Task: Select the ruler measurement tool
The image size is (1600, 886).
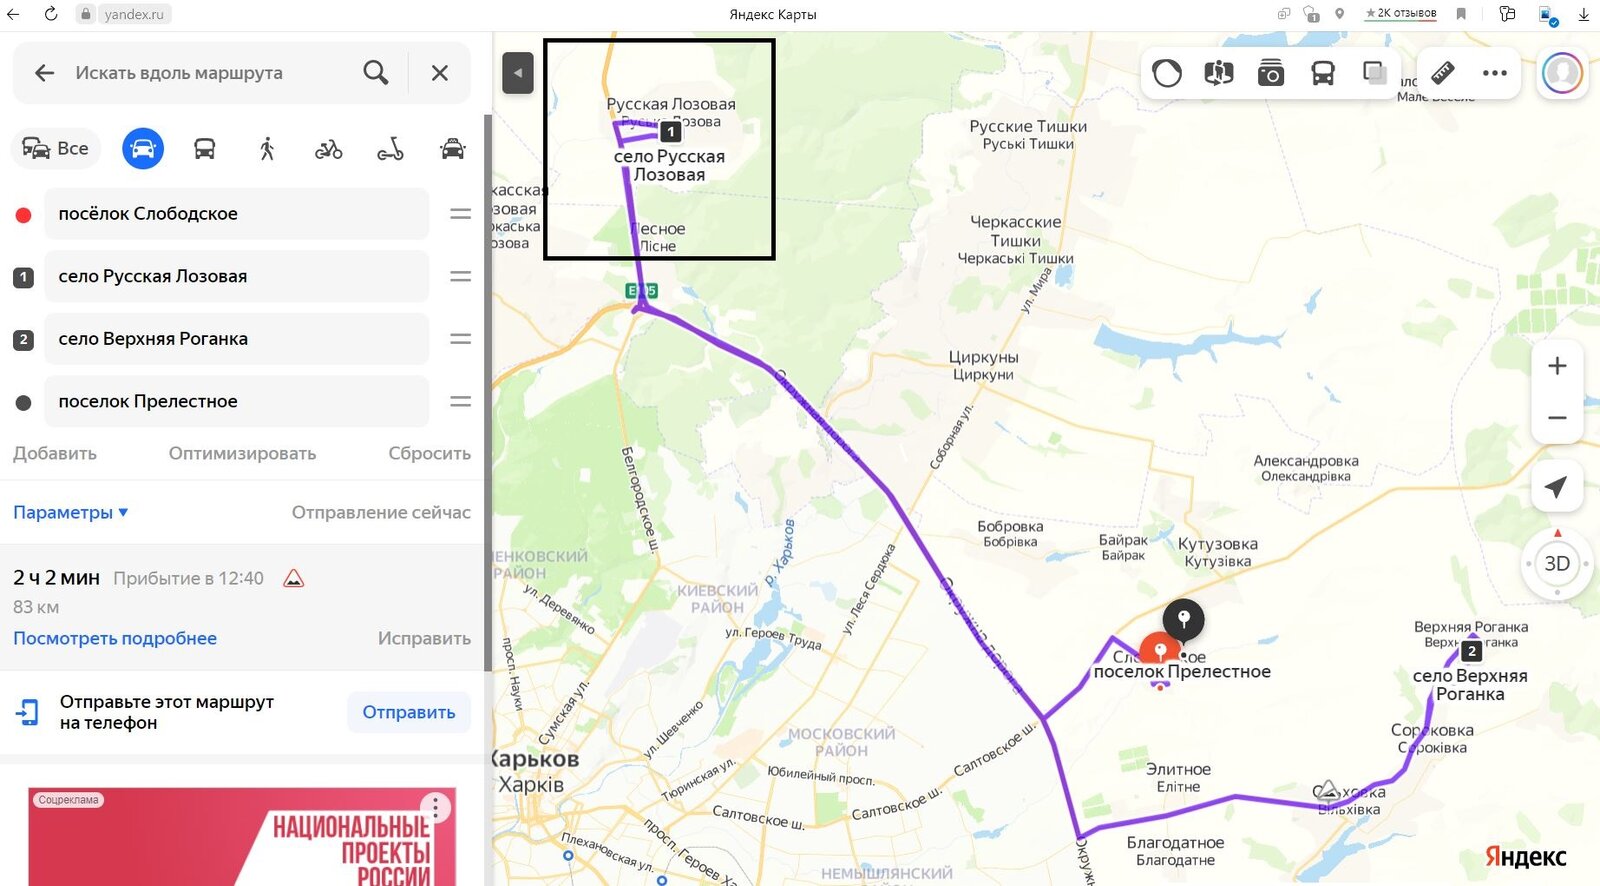Action: [x=1443, y=73]
